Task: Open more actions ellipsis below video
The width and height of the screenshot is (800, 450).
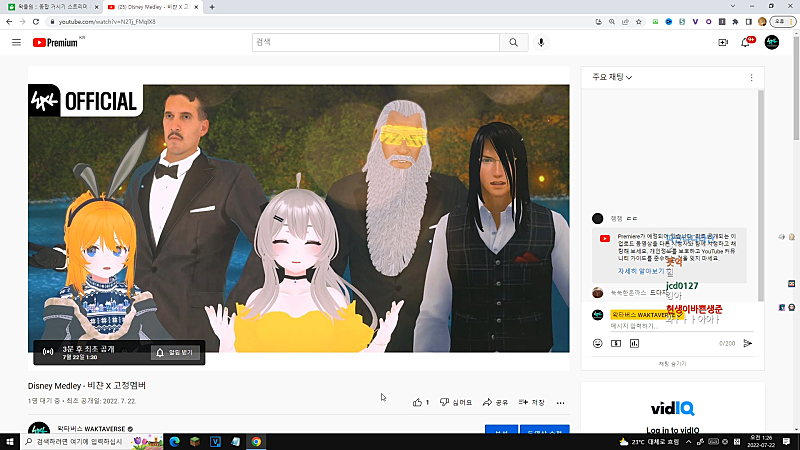Action: pyautogui.click(x=558, y=402)
